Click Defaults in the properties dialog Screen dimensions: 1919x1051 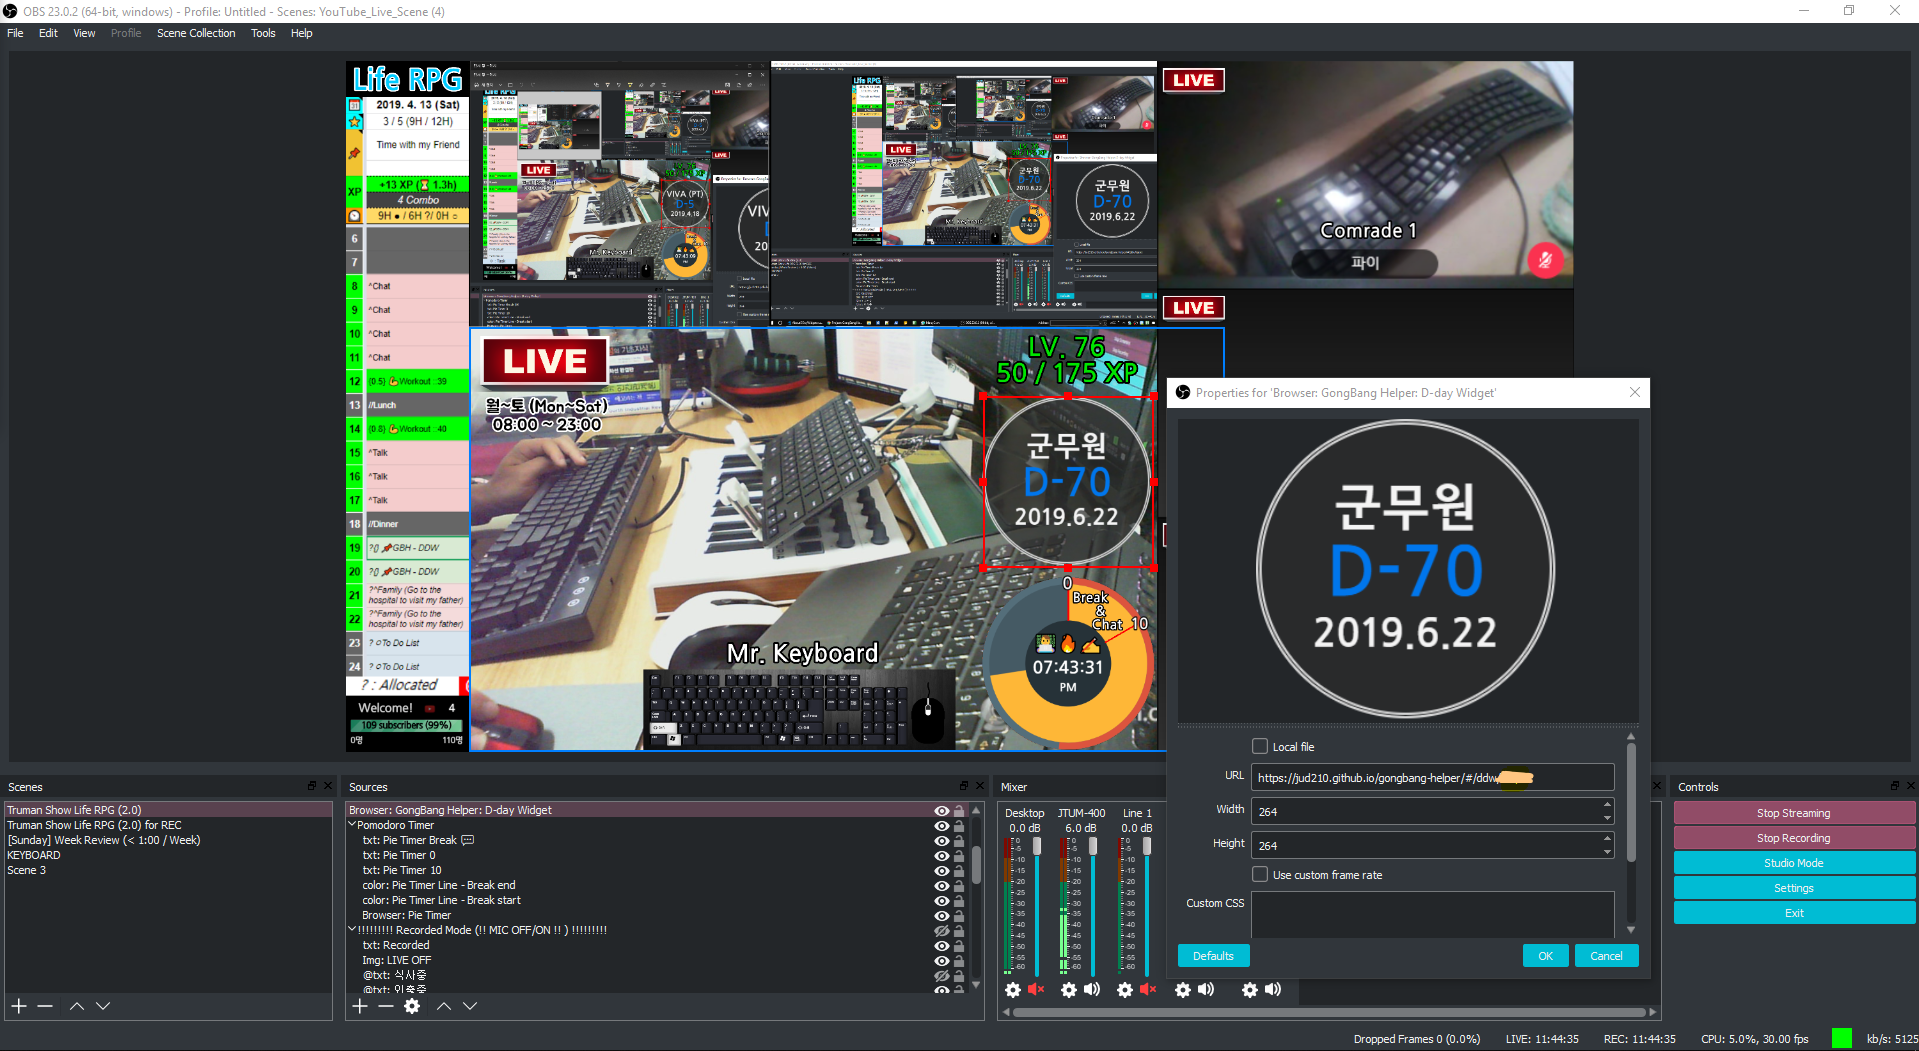tap(1212, 955)
